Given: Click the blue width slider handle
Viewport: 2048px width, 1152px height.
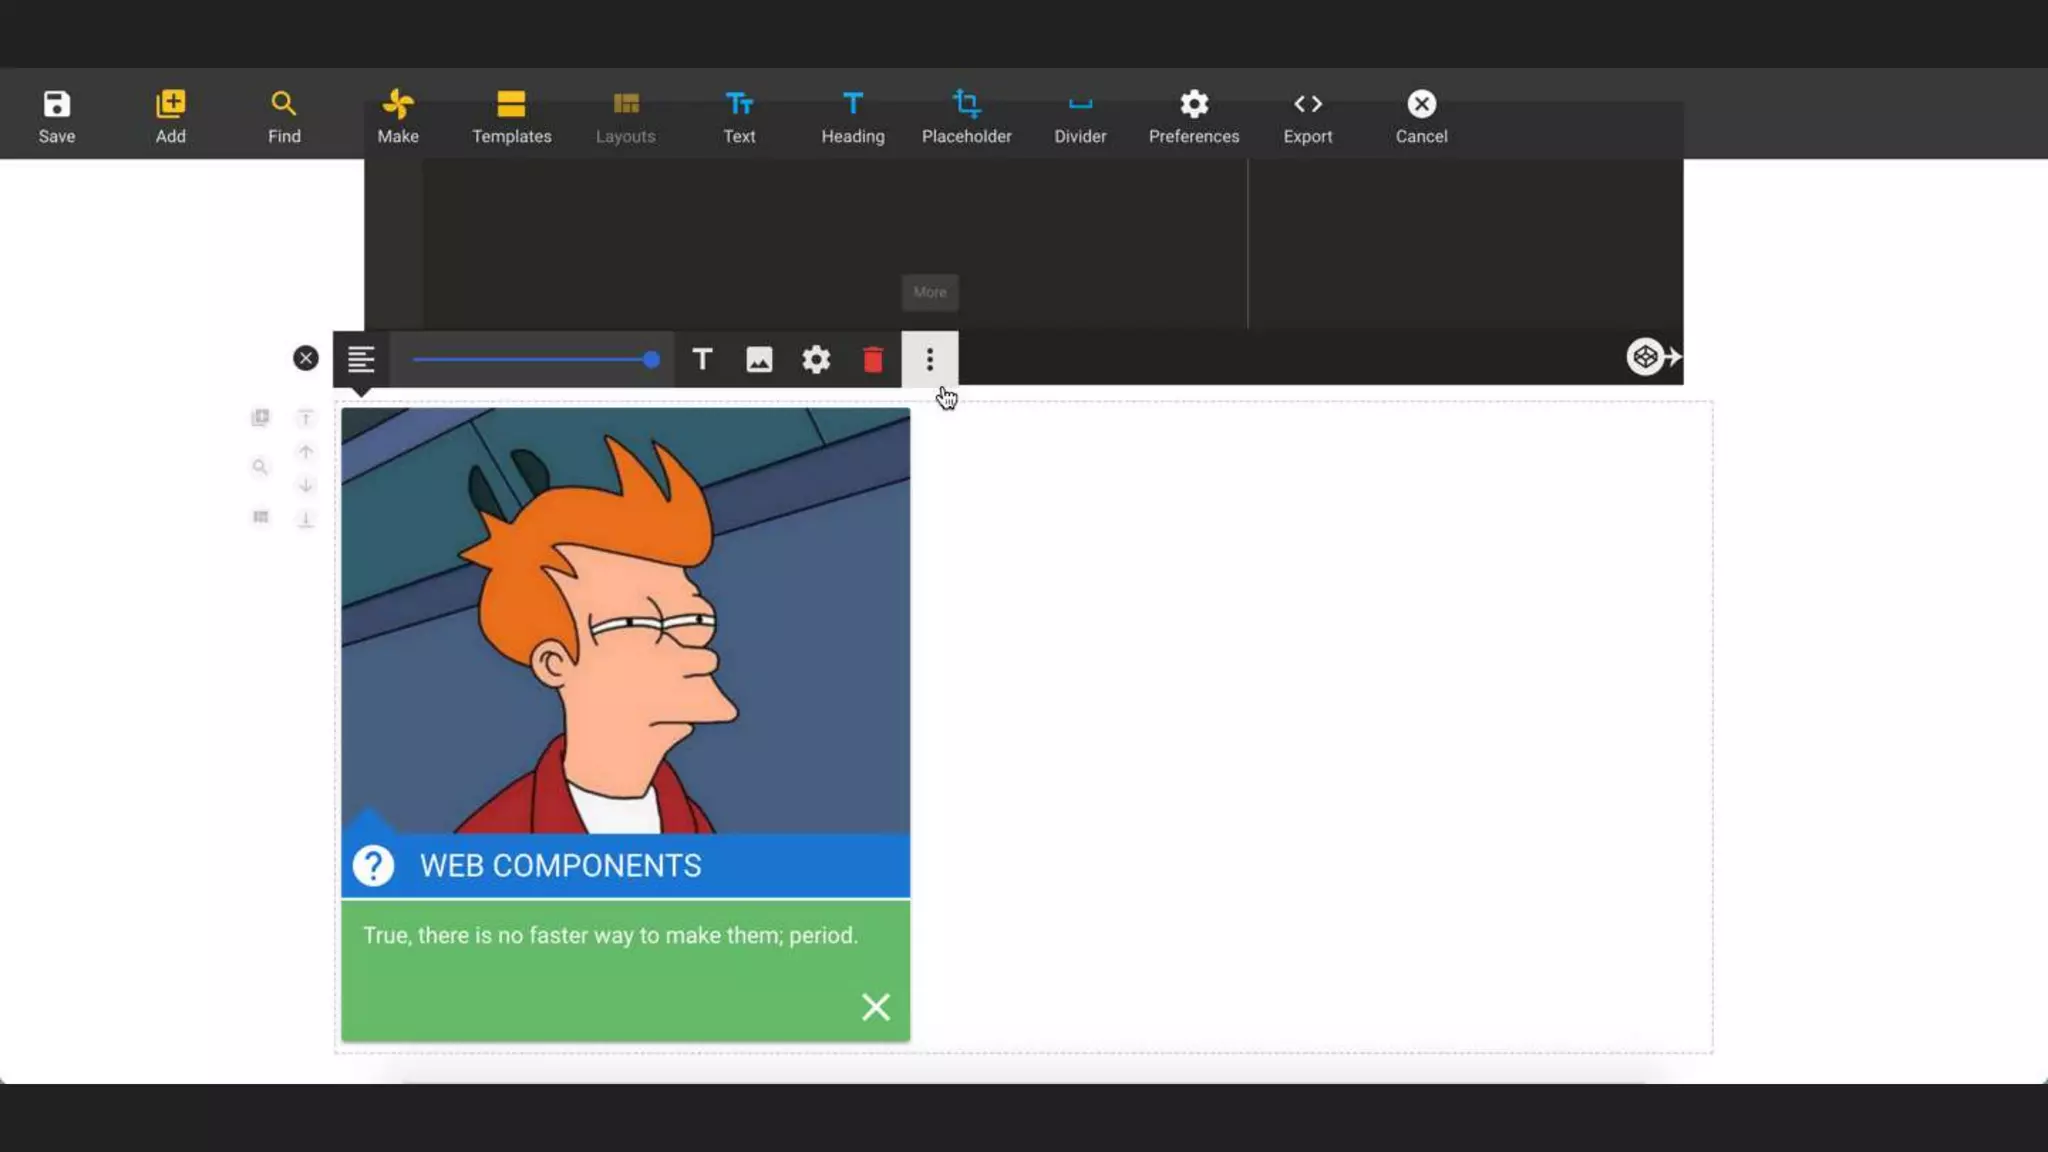Looking at the screenshot, I should click(x=651, y=359).
